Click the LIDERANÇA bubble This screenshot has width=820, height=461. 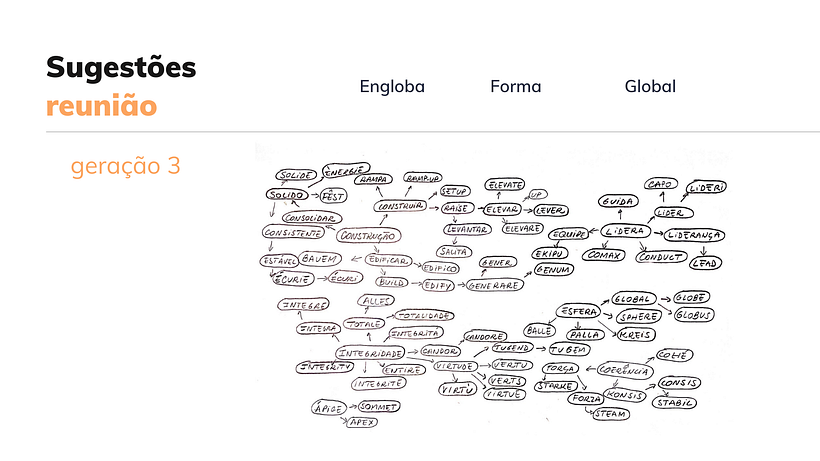click(x=694, y=235)
